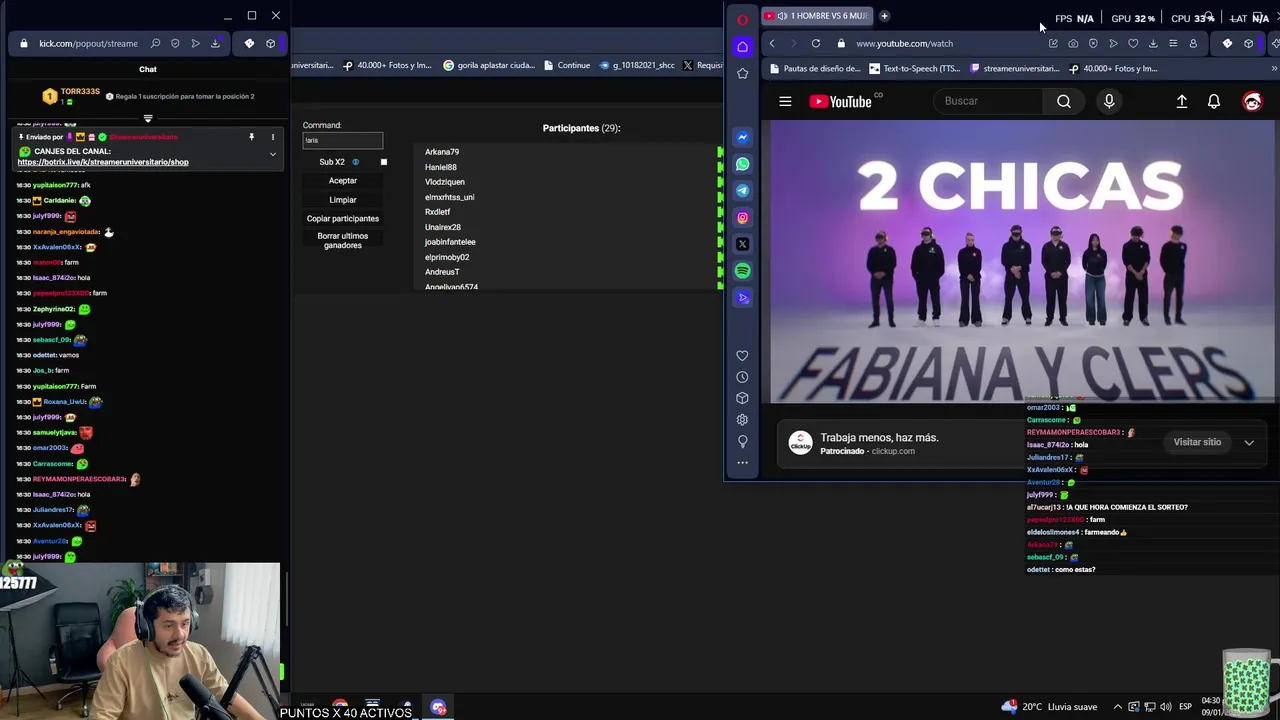Open downloads in the YouTube window toolbar
The width and height of the screenshot is (1280, 720).
tap(1153, 43)
